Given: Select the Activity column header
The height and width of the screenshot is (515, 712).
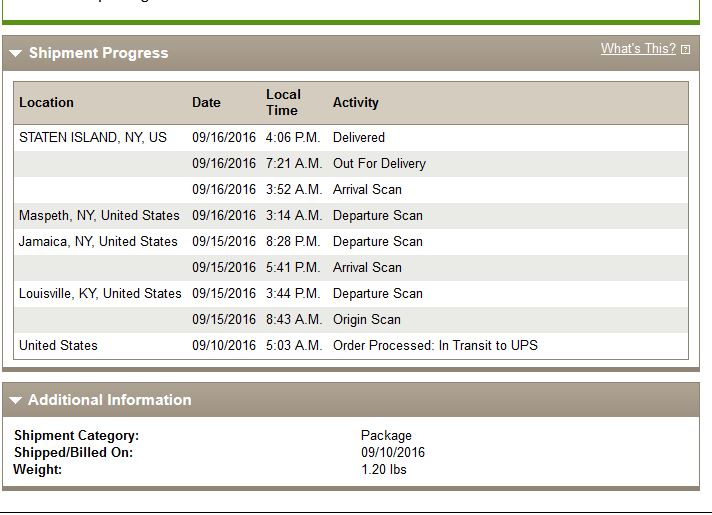Looking at the screenshot, I should click(356, 103).
